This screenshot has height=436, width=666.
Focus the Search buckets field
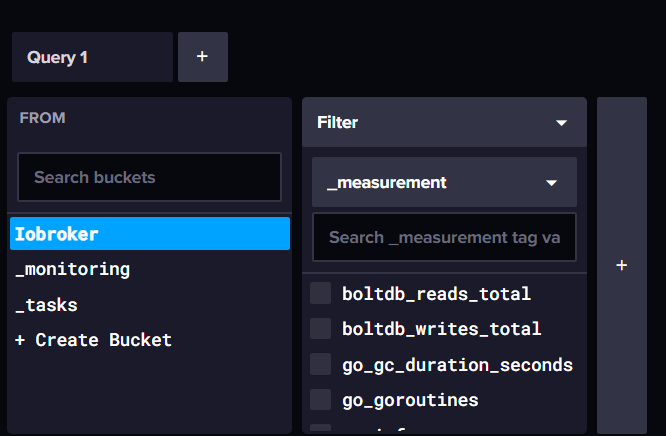[149, 177]
